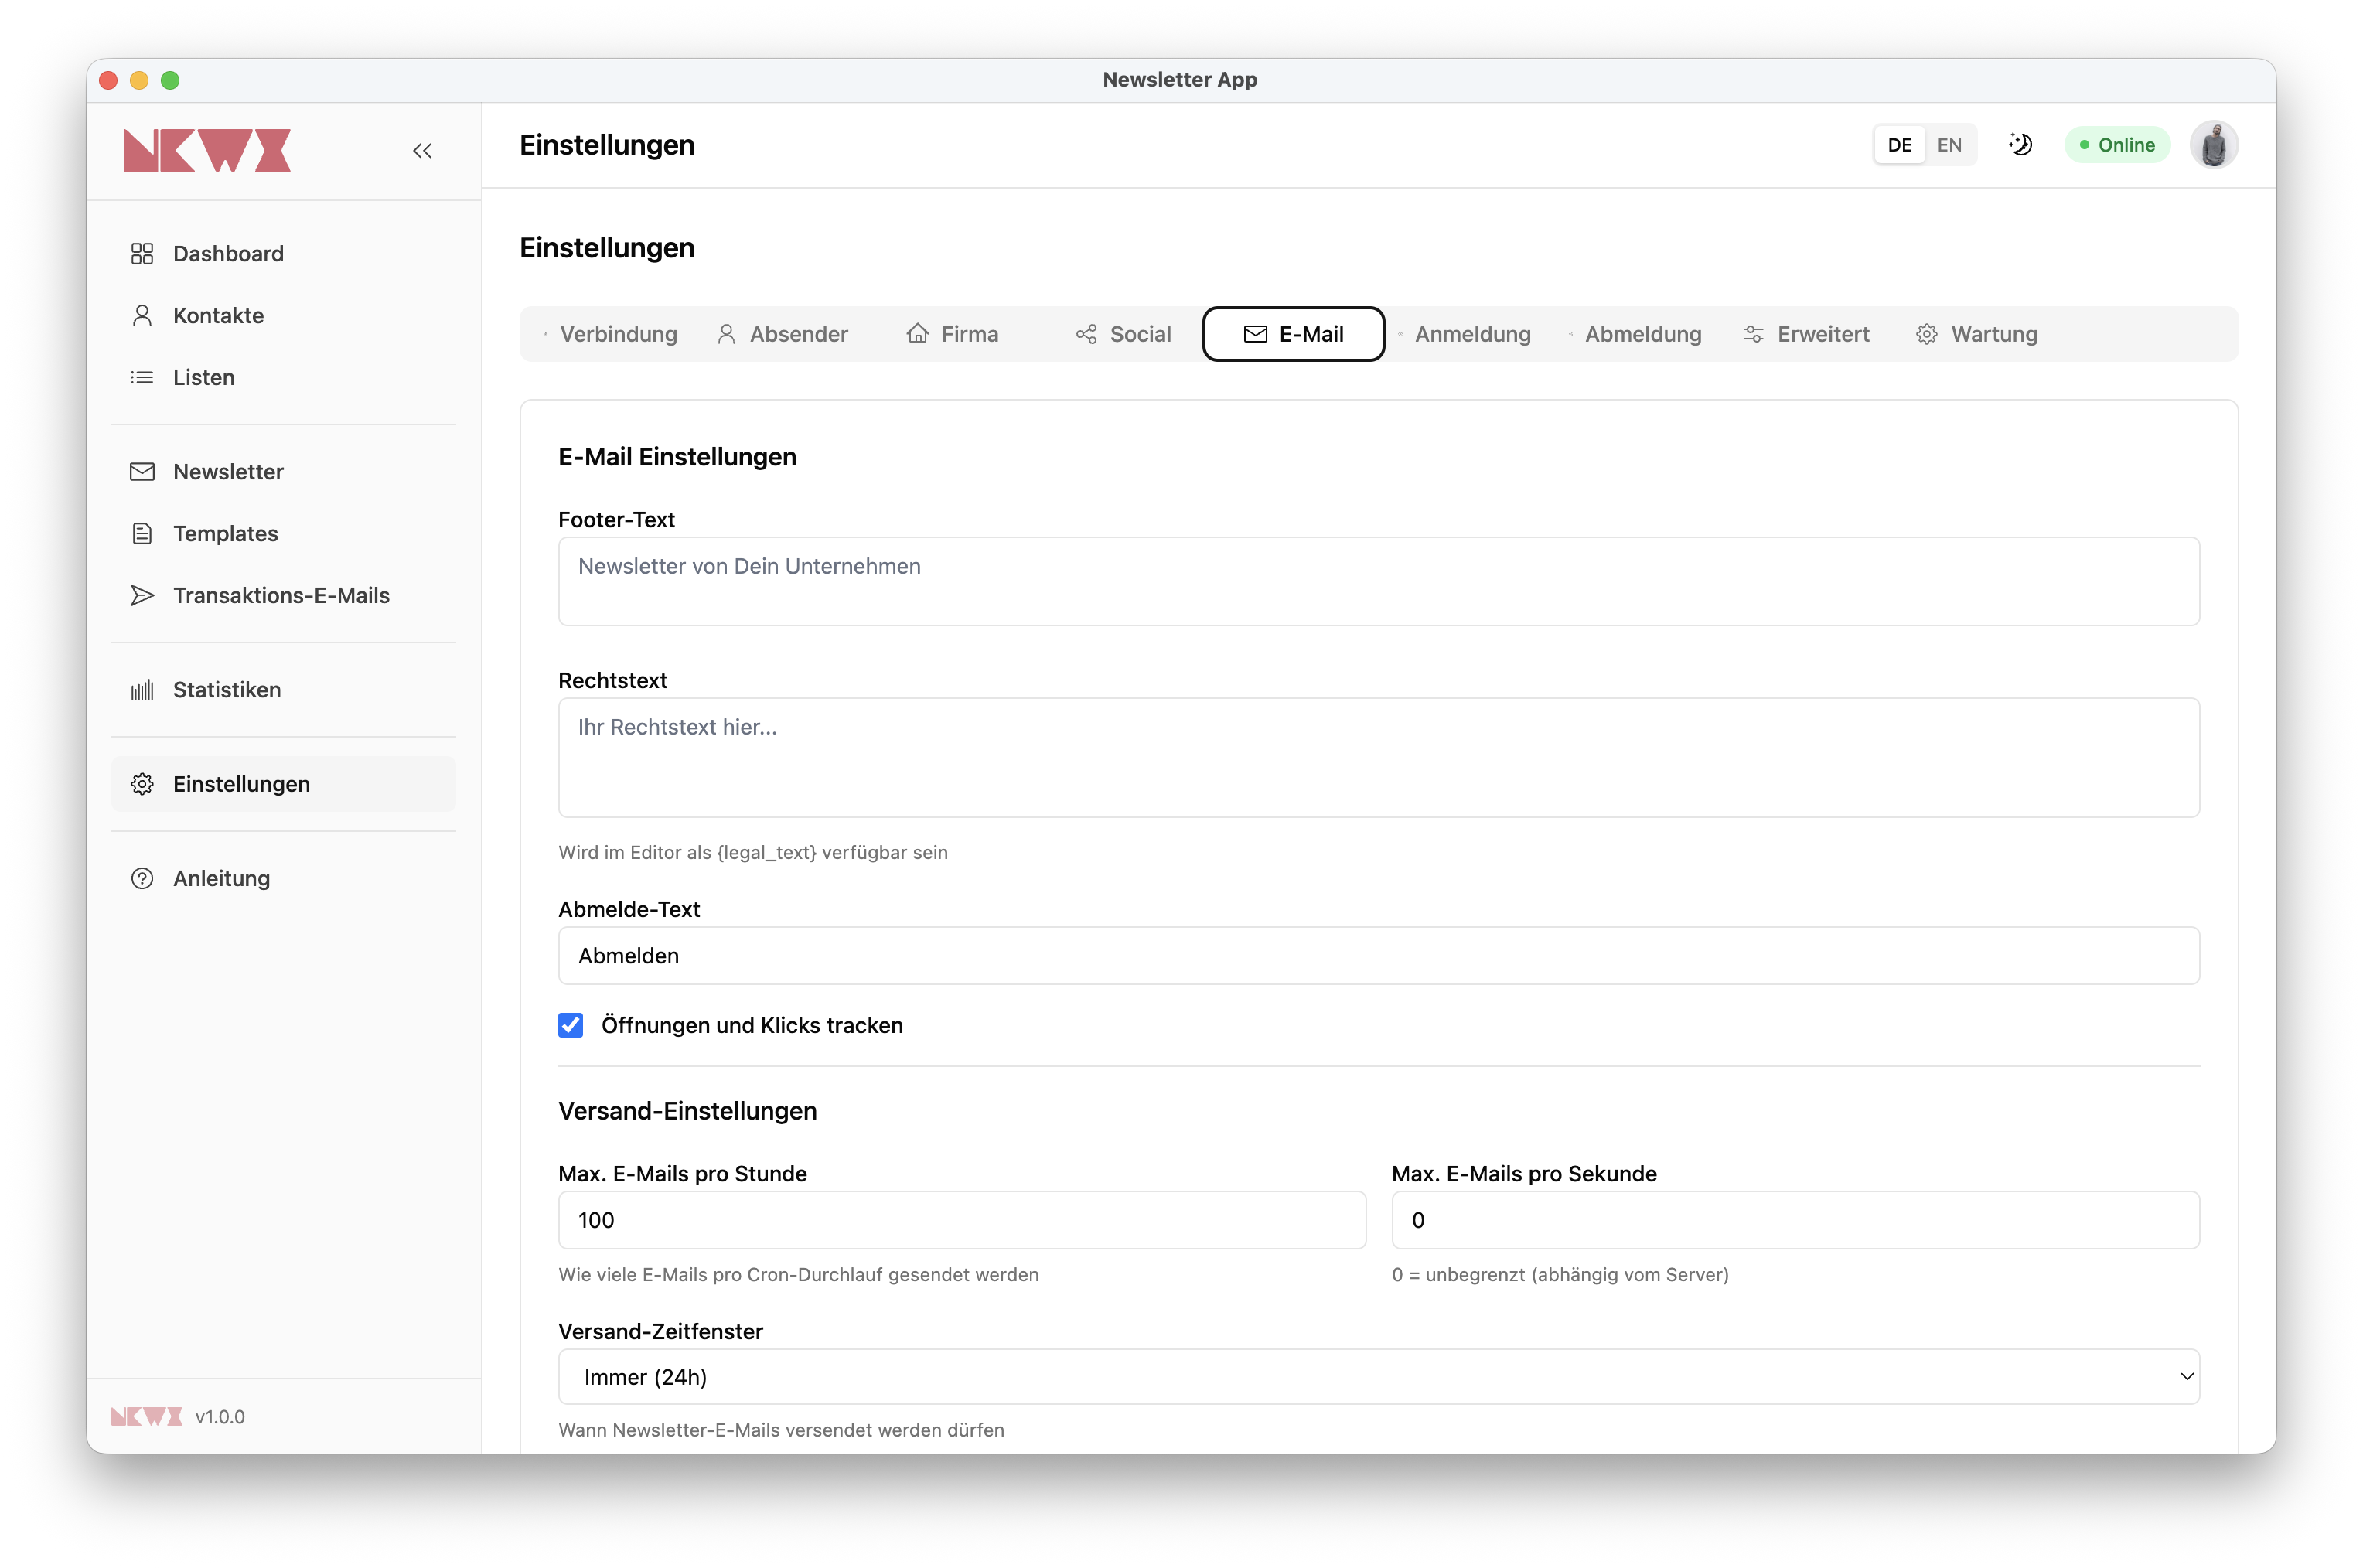
Task: Click the Footer-Text text area
Action: (1378, 582)
